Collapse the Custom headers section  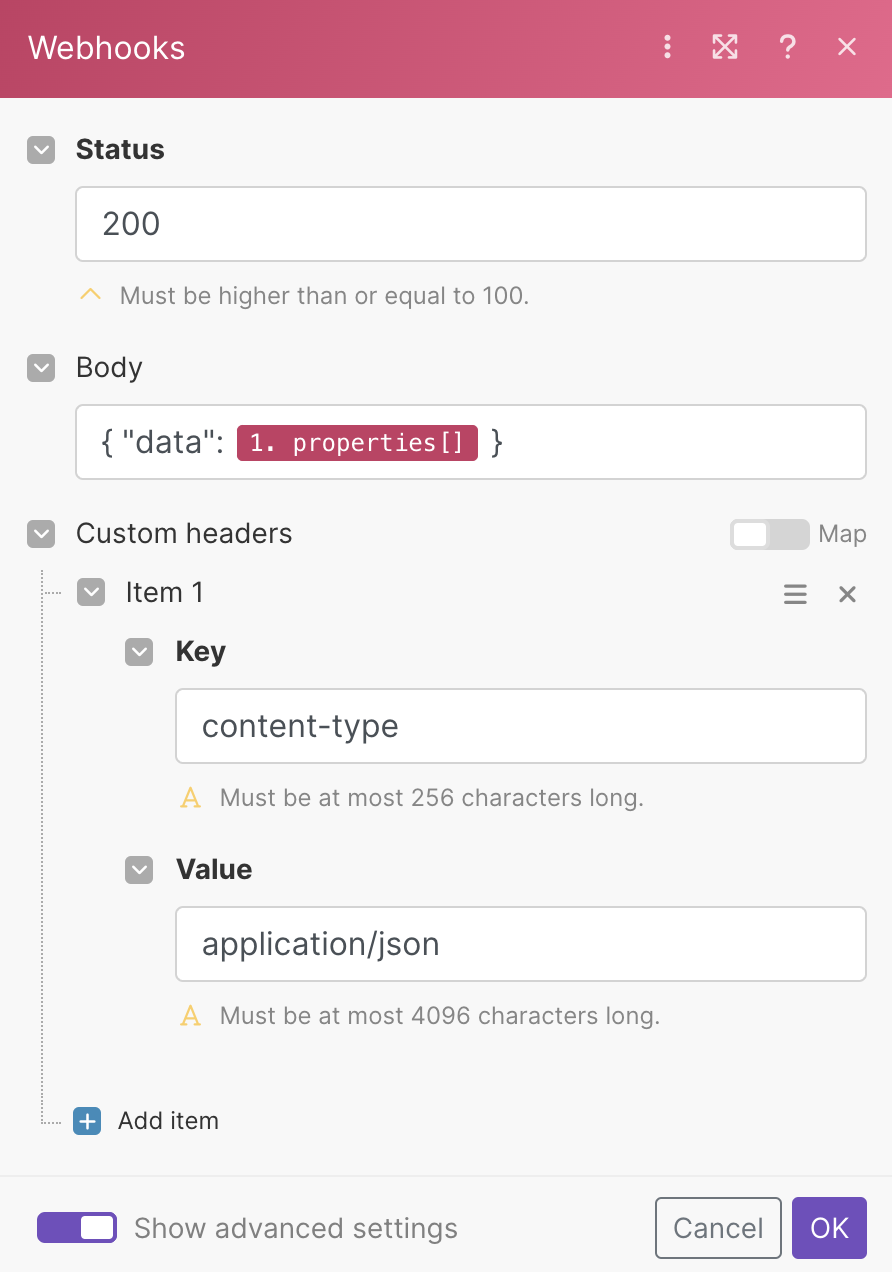pos(41,534)
